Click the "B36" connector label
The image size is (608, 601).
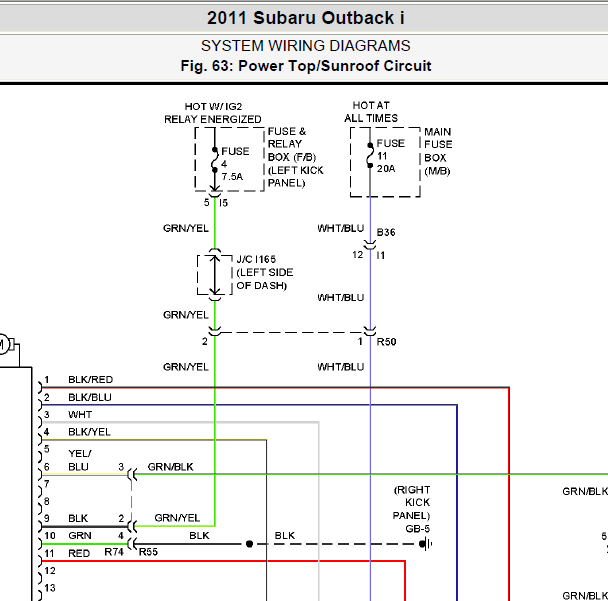pyautogui.click(x=386, y=232)
